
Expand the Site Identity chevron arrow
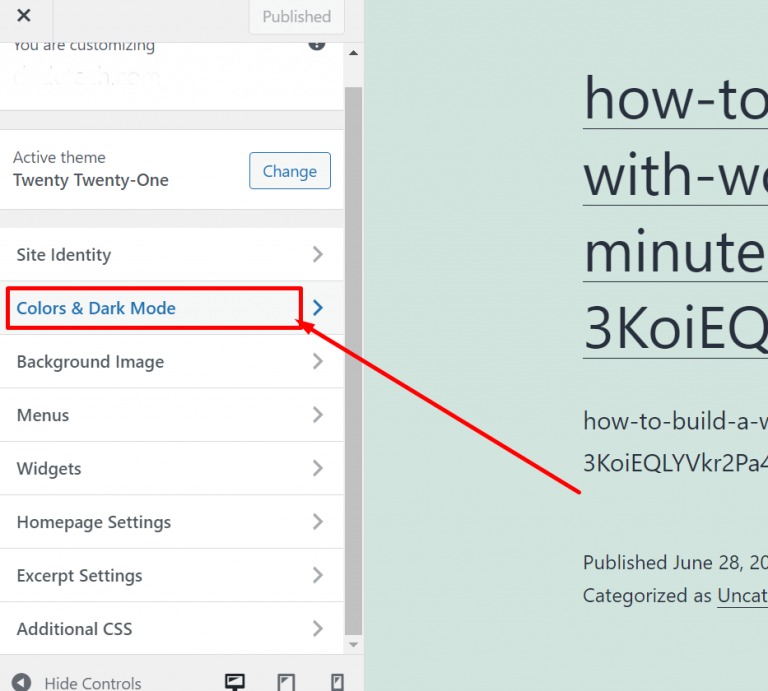coord(318,255)
